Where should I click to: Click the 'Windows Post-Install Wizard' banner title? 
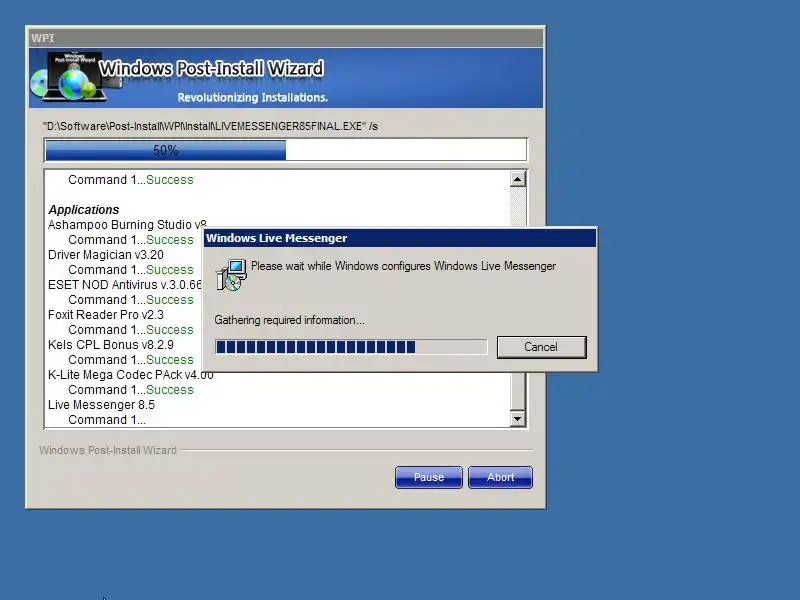pyautogui.click(x=211, y=68)
